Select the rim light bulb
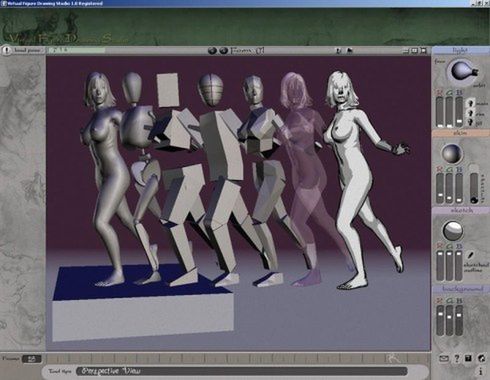 [471, 113]
